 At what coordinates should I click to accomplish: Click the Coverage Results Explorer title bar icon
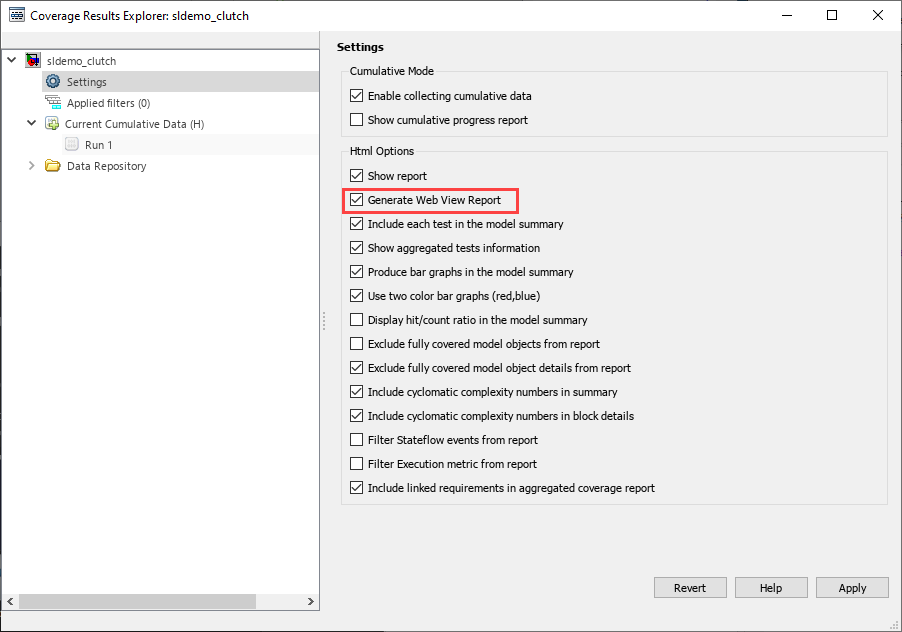click(x=17, y=16)
